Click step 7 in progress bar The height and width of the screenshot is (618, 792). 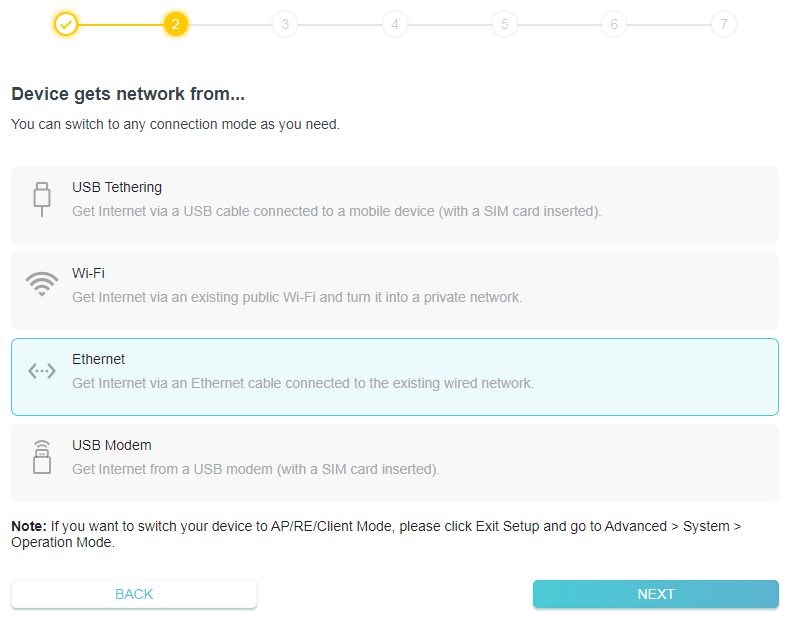pos(723,24)
